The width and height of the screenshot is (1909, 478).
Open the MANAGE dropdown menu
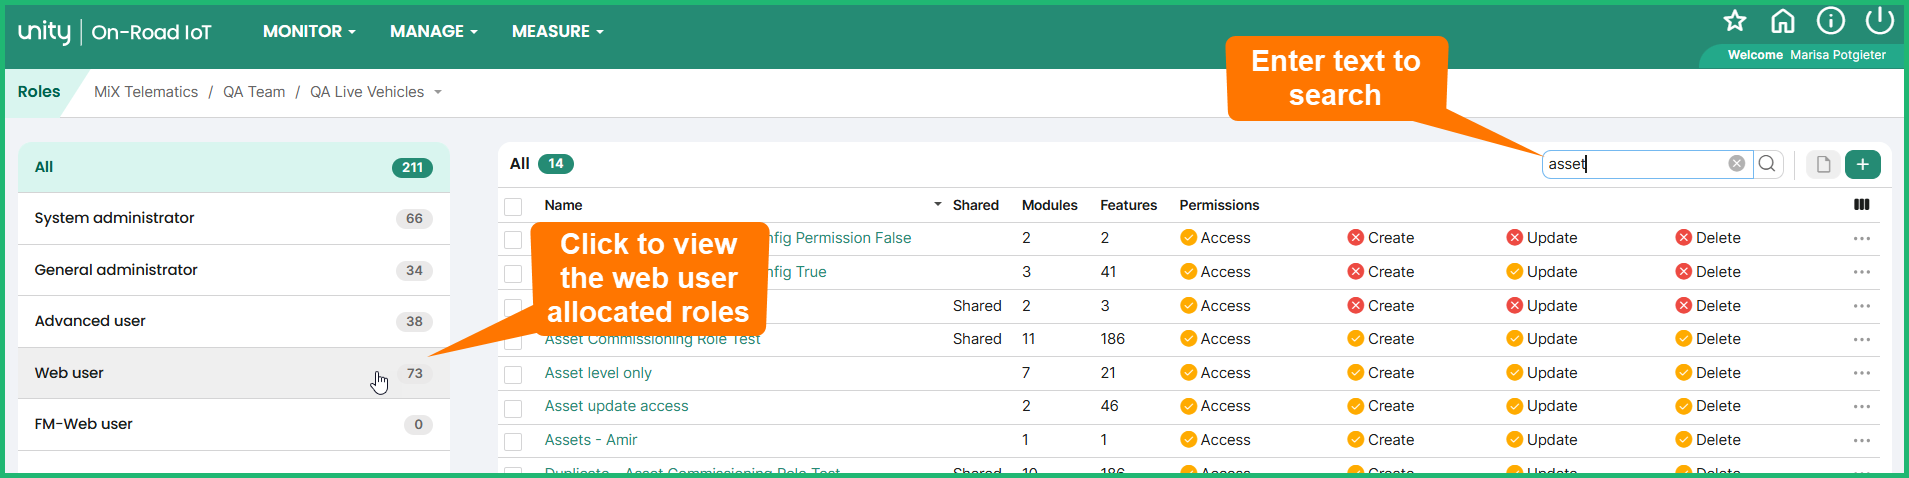(x=434, y=31)
